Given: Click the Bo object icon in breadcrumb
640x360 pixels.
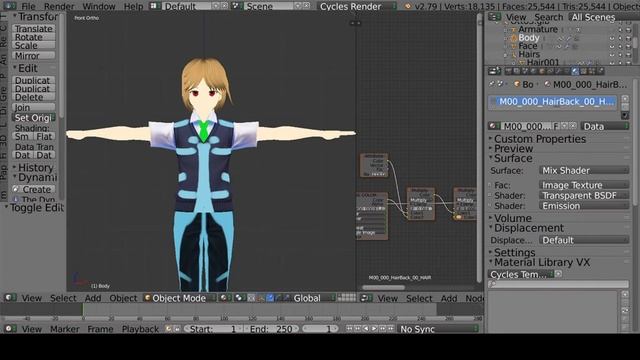Looking at the screenshot, I should [x=517, y=84].
